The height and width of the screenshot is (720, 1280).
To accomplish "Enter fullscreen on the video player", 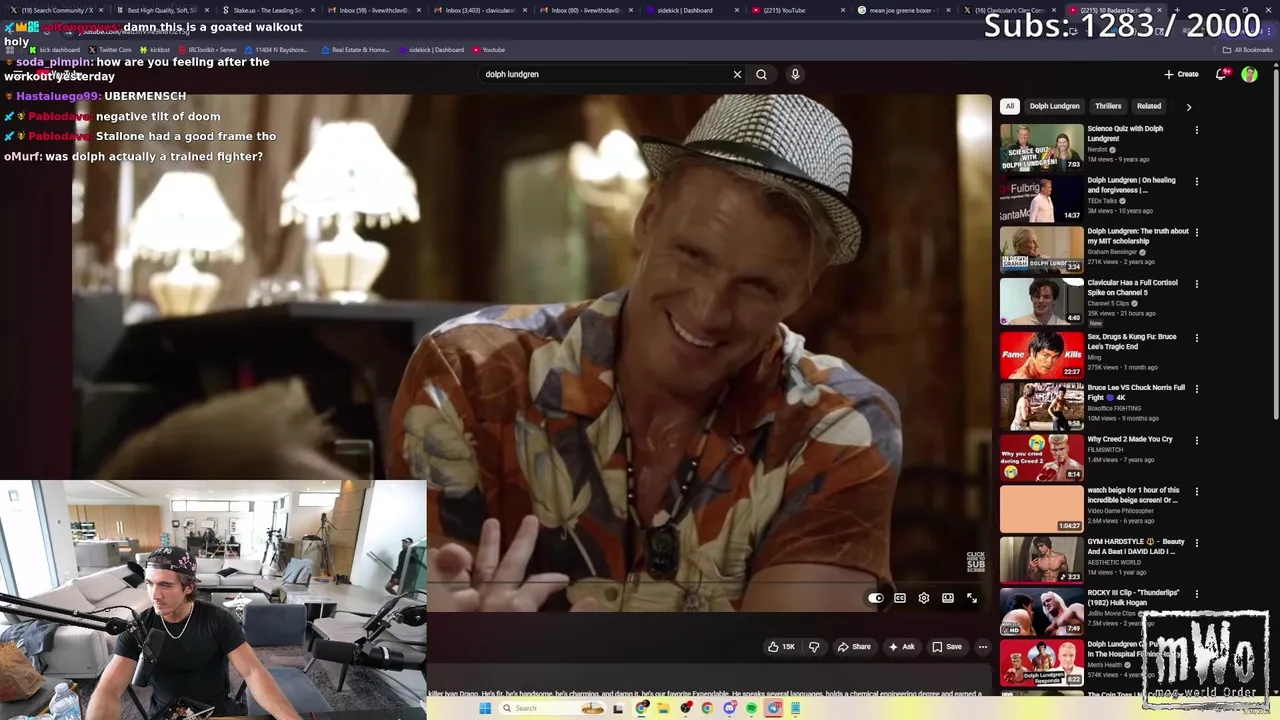I will click(972, 598).
